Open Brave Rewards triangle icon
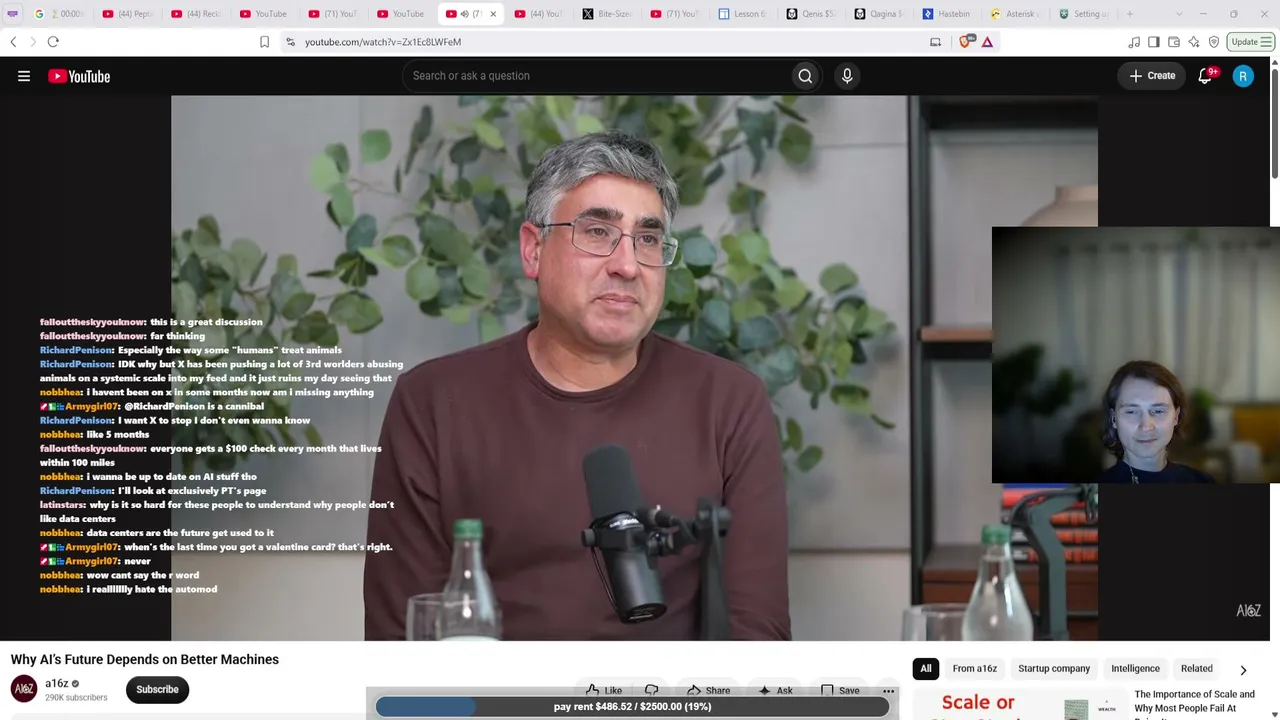This screenshot has width=1280, height=720. 987,42
